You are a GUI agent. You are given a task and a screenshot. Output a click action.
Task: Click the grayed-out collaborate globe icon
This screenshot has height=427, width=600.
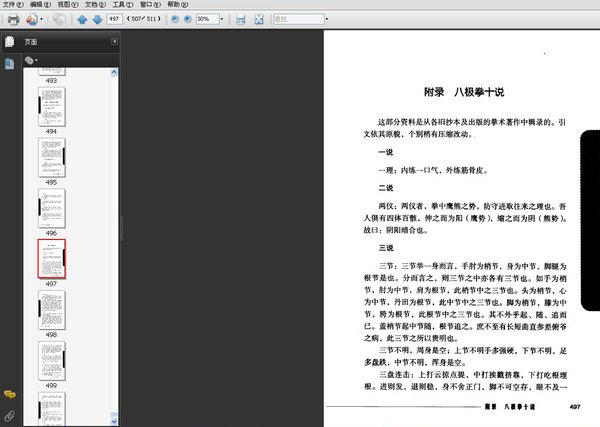tap(59, 19)
